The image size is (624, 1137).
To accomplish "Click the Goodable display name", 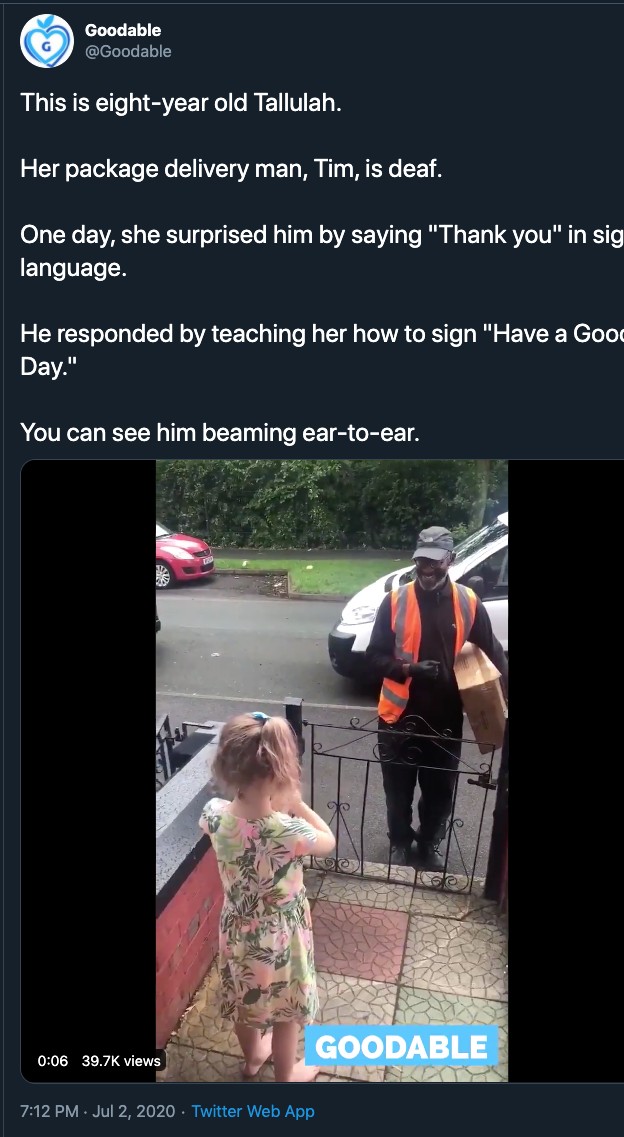I will point(122,30).
